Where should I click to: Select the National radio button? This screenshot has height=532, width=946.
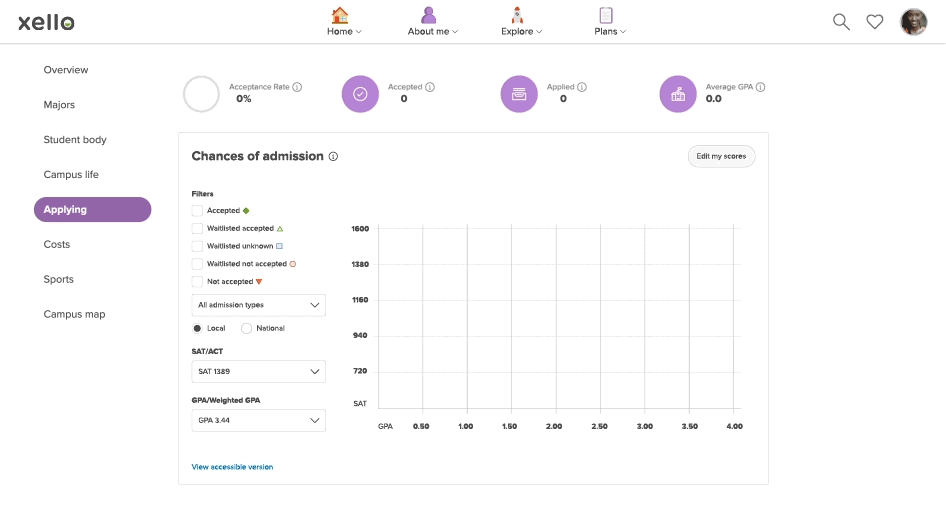coord(246,328)
